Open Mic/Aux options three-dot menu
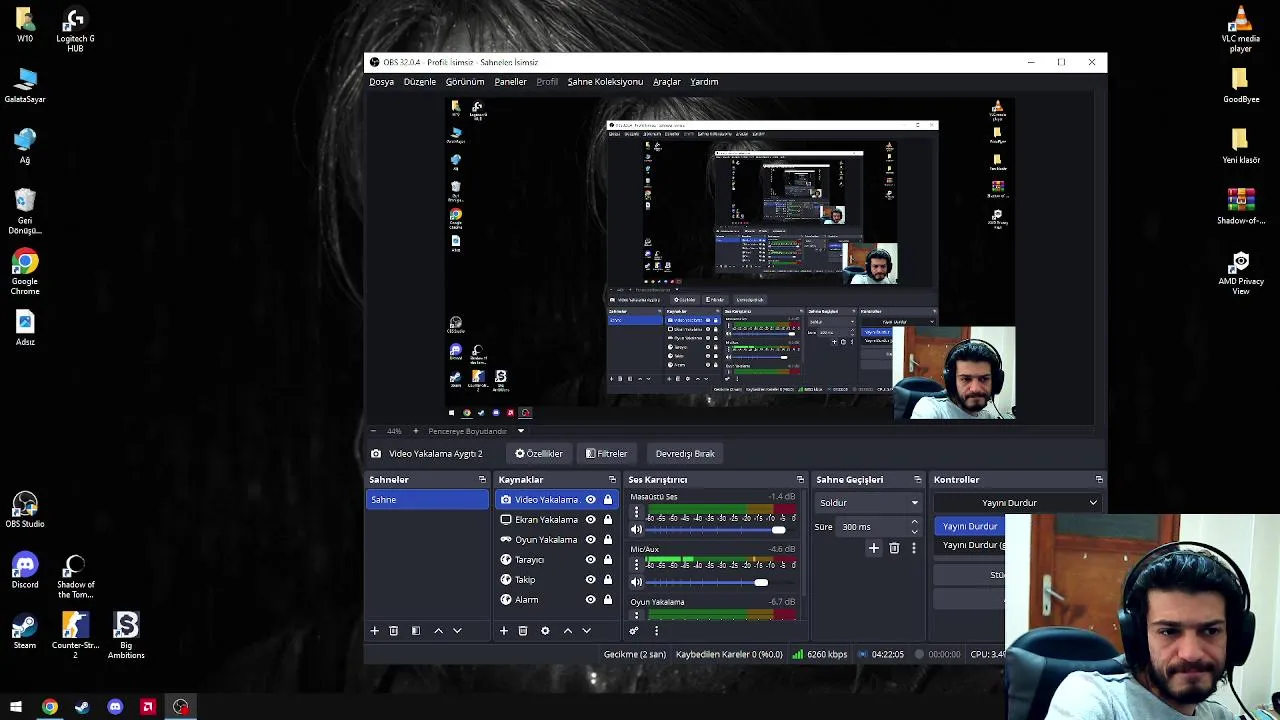 [636, 564]
